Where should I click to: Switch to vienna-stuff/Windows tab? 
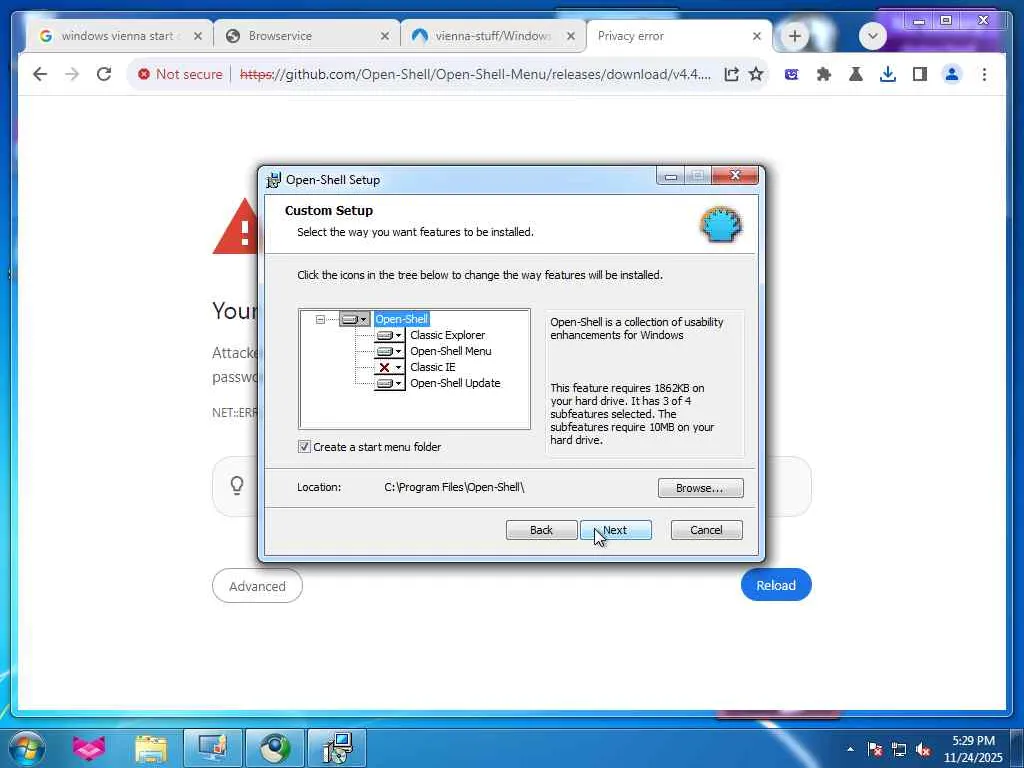pos(492,36)
